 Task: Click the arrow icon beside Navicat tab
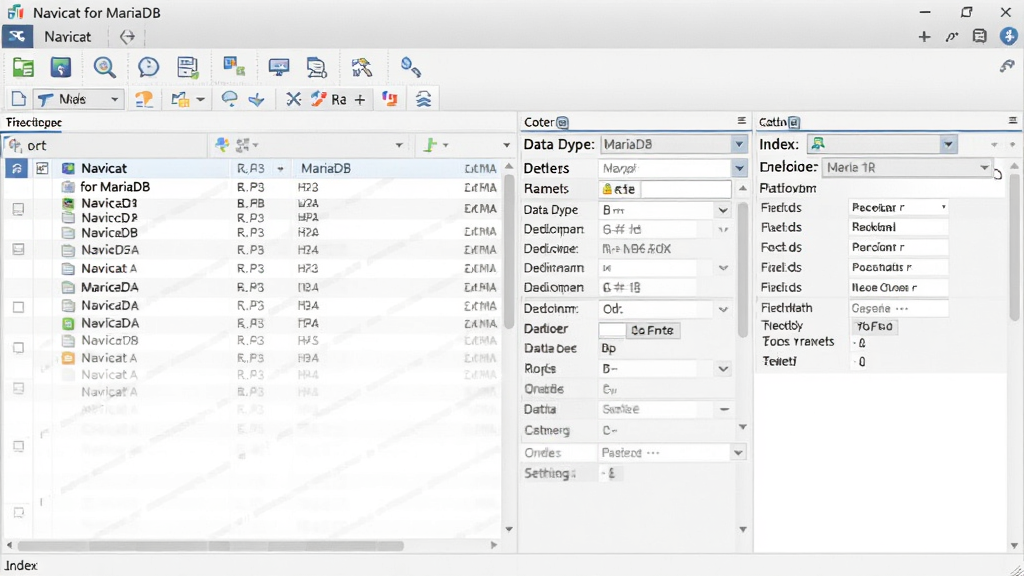tap(127, 37)
